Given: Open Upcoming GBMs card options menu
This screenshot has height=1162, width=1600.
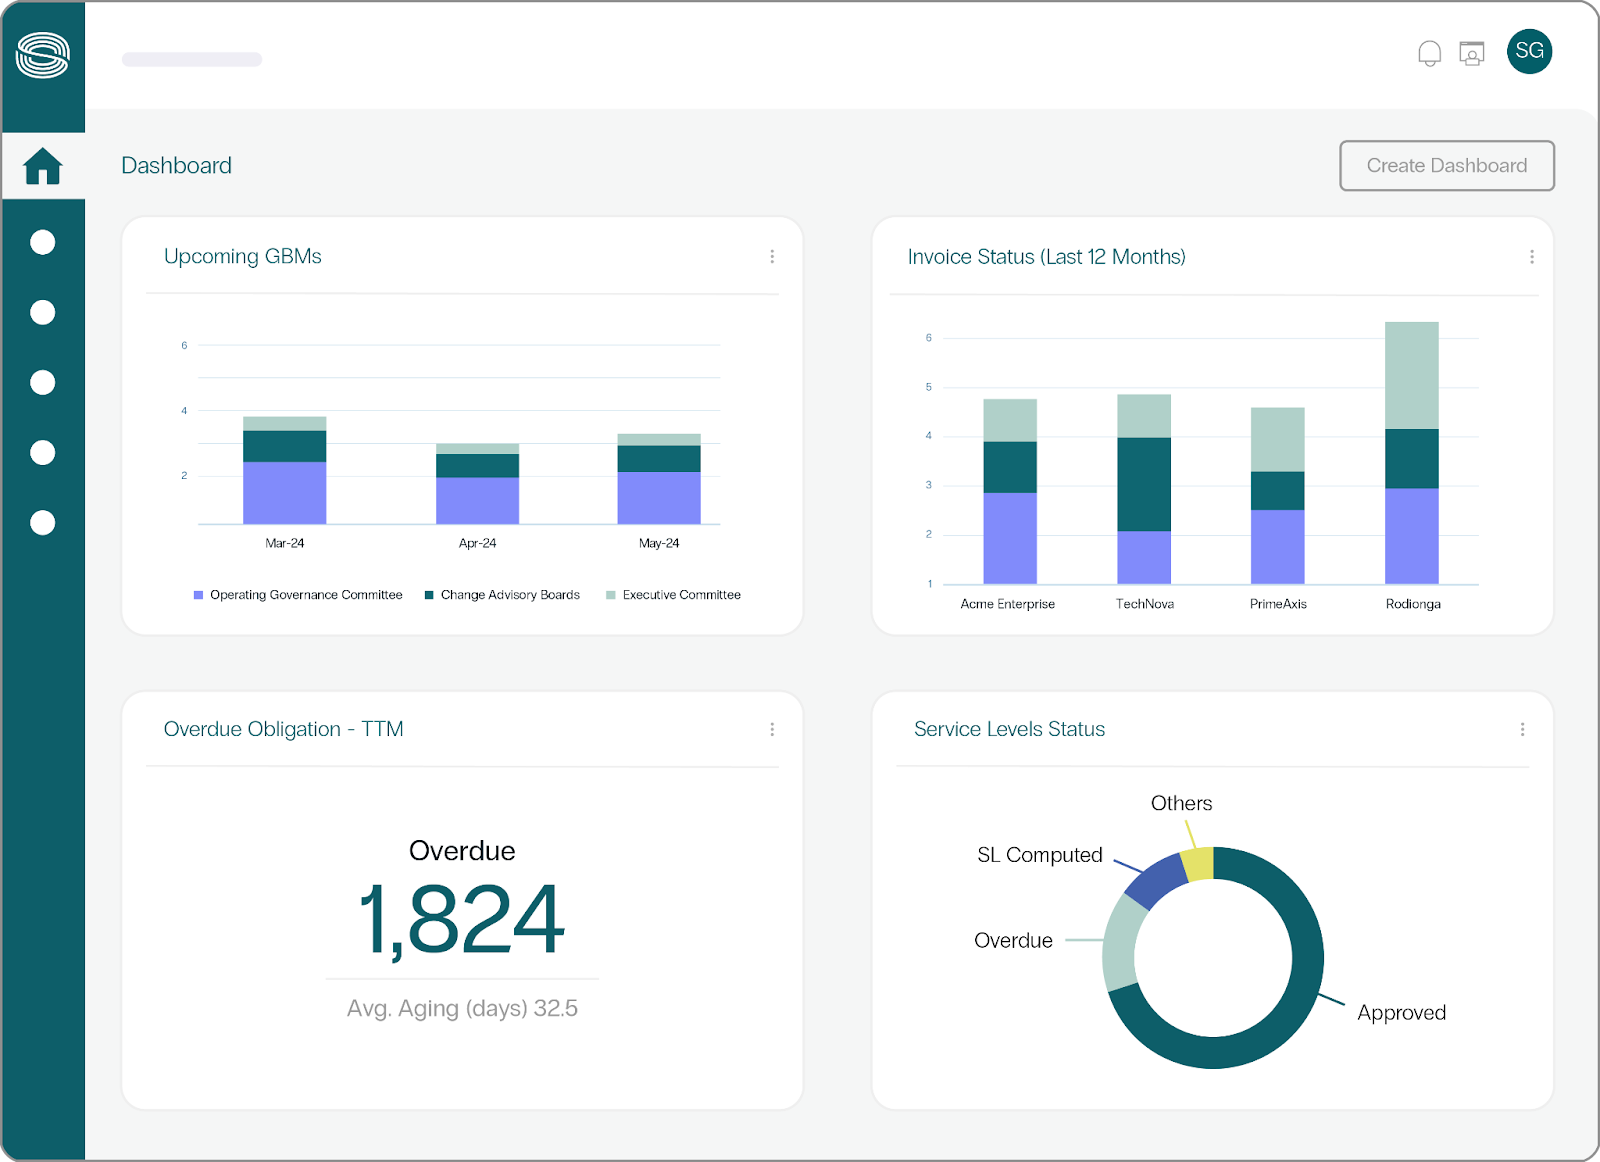Looking at the screenshot, I should pyautogui.click(x=772, y=257).
